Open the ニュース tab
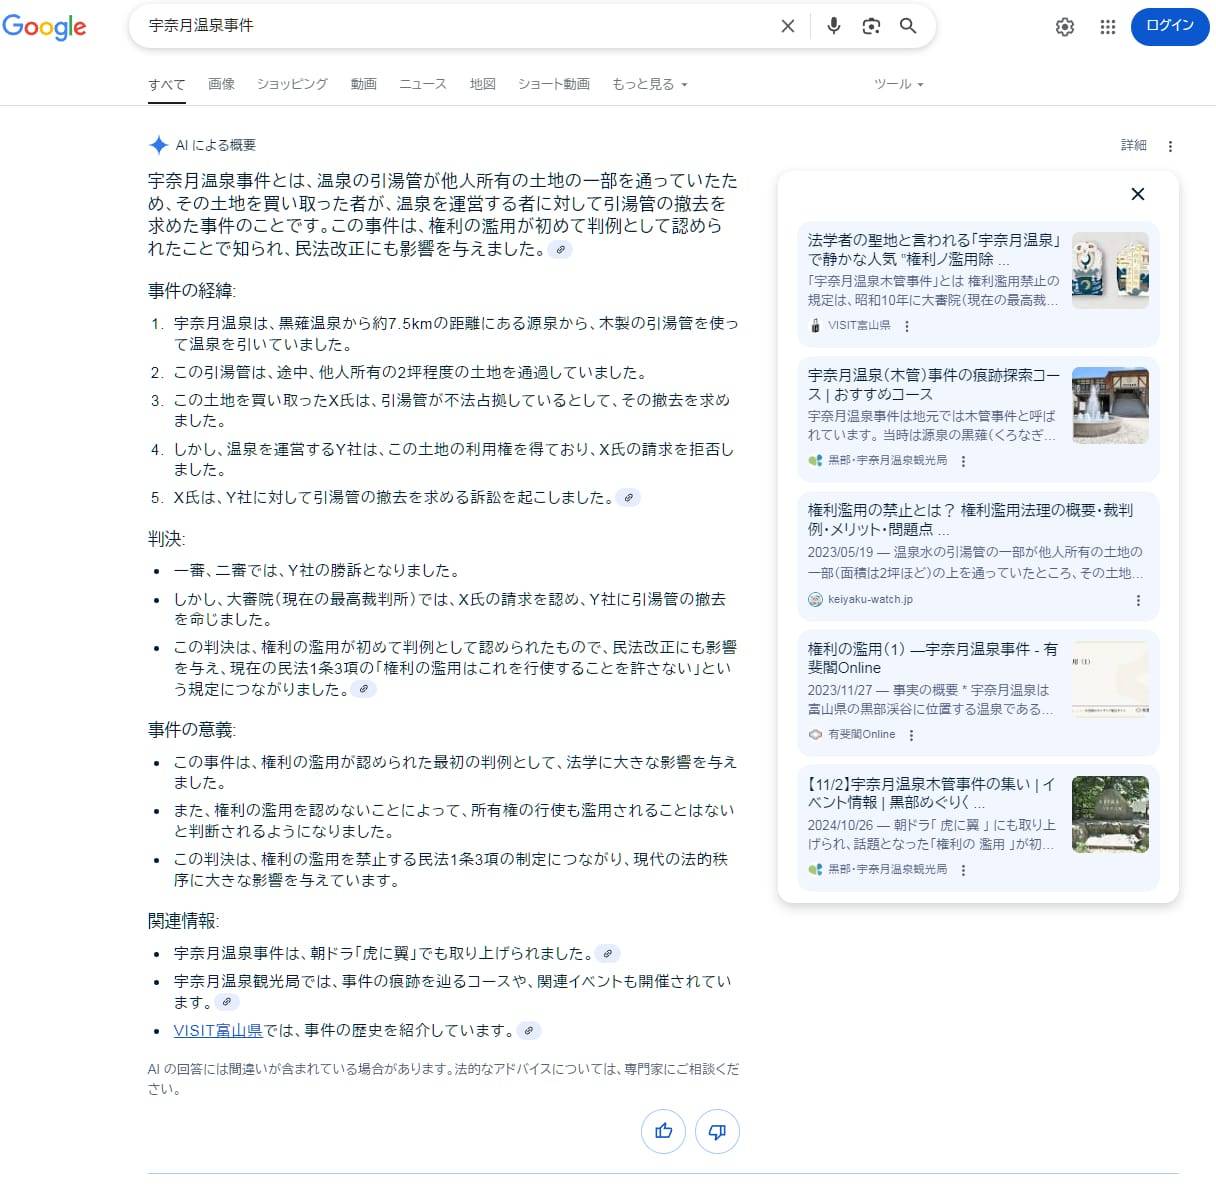 pyautogui.click(x=423, y=84)
